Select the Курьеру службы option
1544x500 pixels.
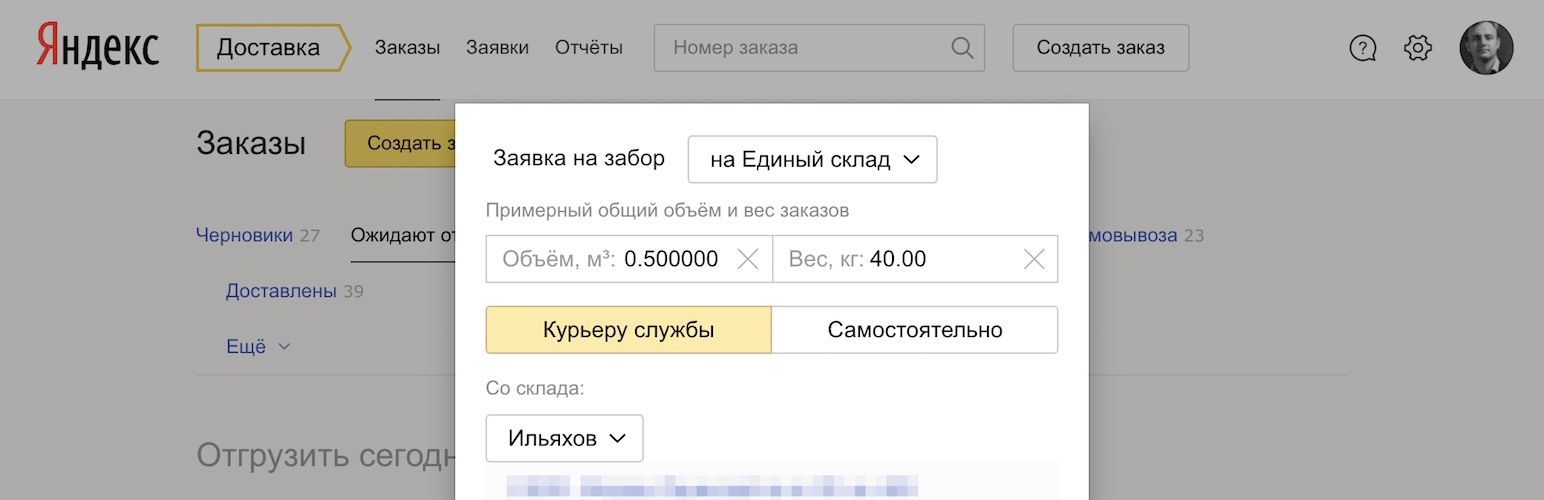(x=628, y=330)
